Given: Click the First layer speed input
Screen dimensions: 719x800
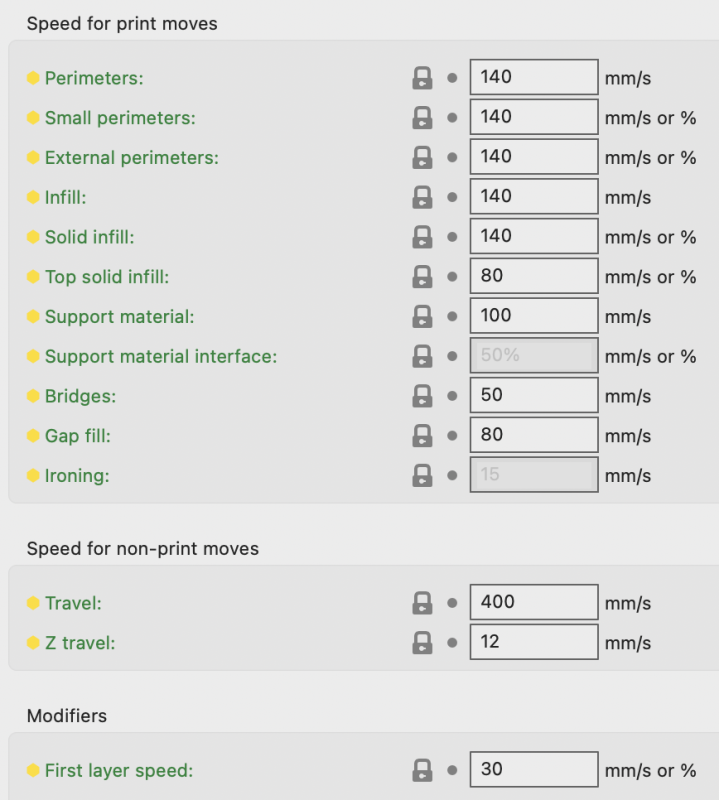Looking at the screenshot, I should [x=534, y=769].
